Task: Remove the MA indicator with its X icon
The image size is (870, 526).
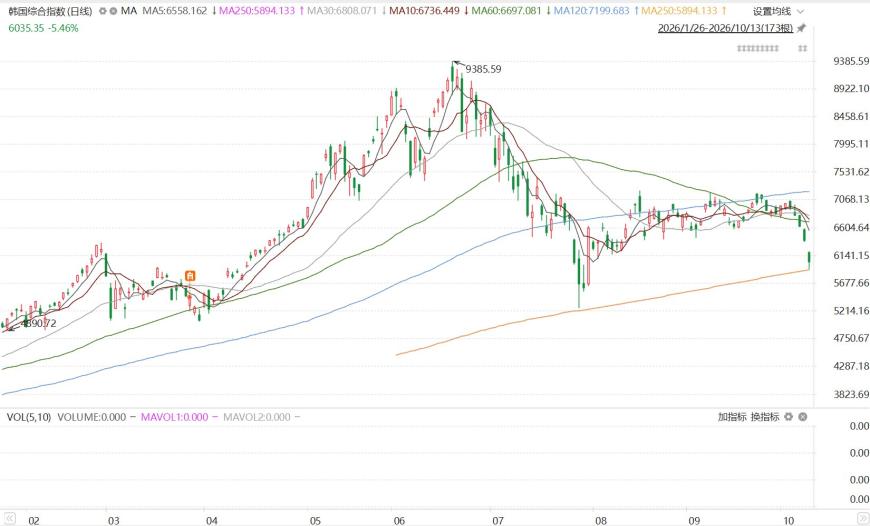Action: tap(113, 11)
